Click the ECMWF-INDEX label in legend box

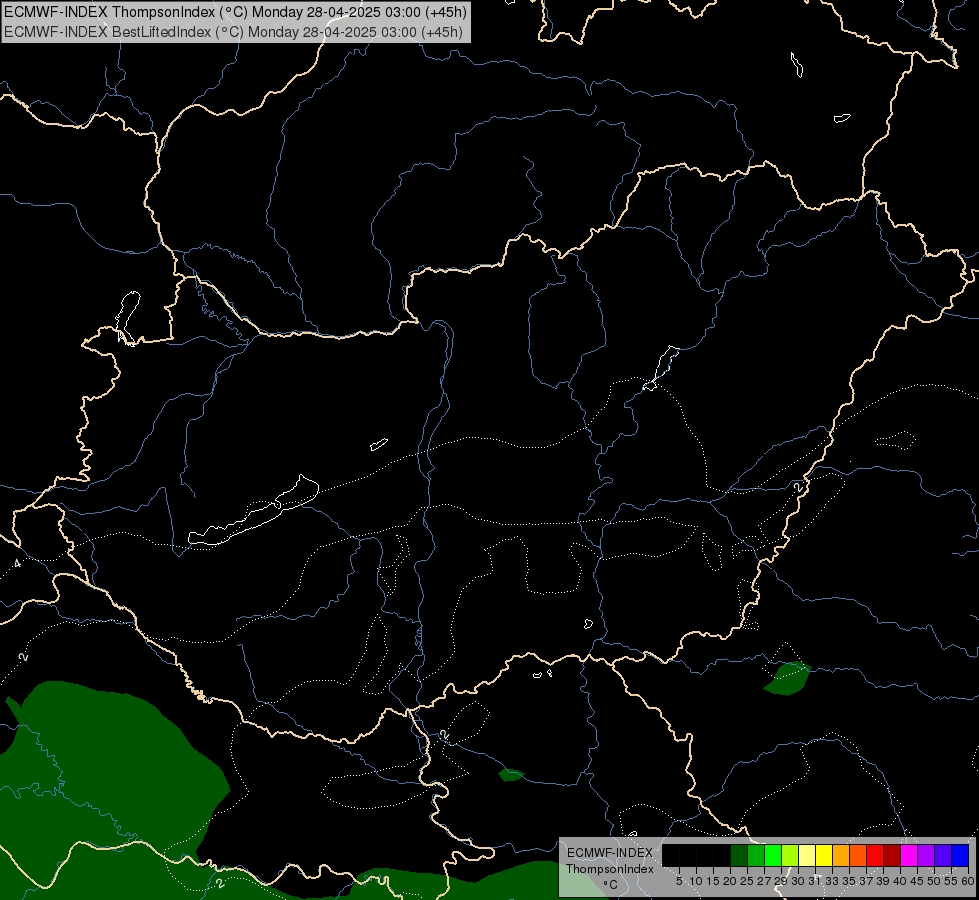click(609, 853)
